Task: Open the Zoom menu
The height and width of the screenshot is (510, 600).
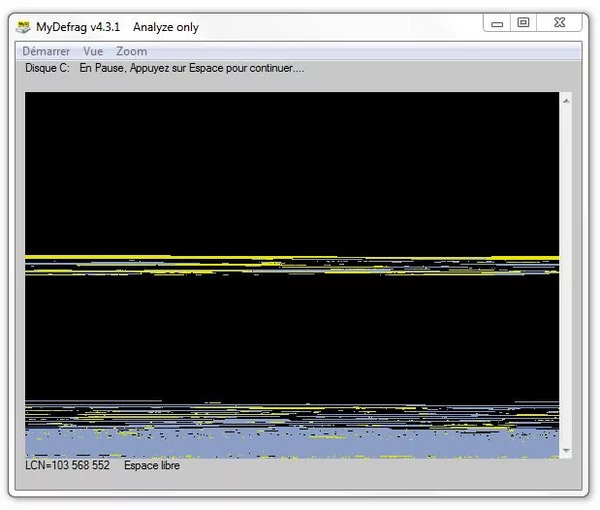Action: pos(132,51)
